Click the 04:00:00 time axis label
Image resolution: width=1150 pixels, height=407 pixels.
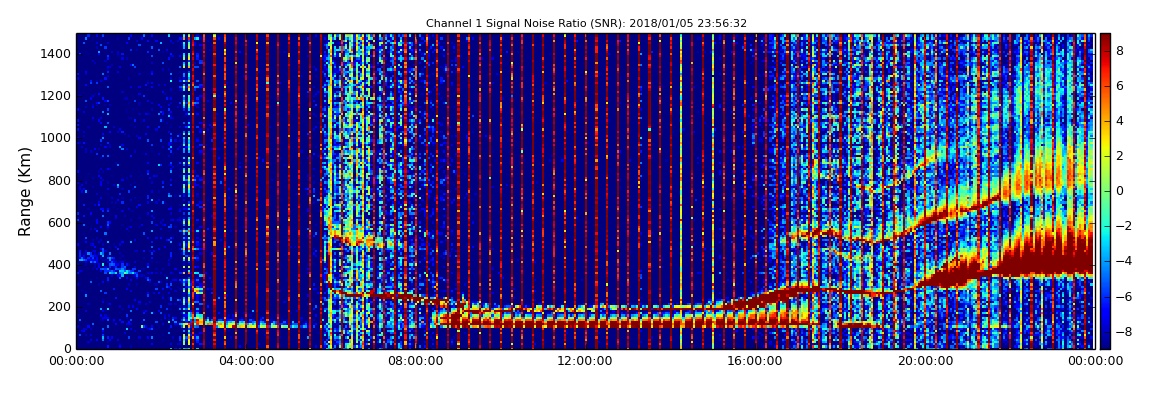pos(246,361)
